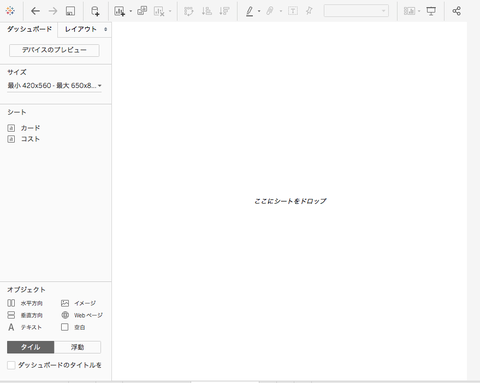The width and height of the screenshot is (480, 383).
Task: Select the highlight pen icon
Action: click(249, 11)
